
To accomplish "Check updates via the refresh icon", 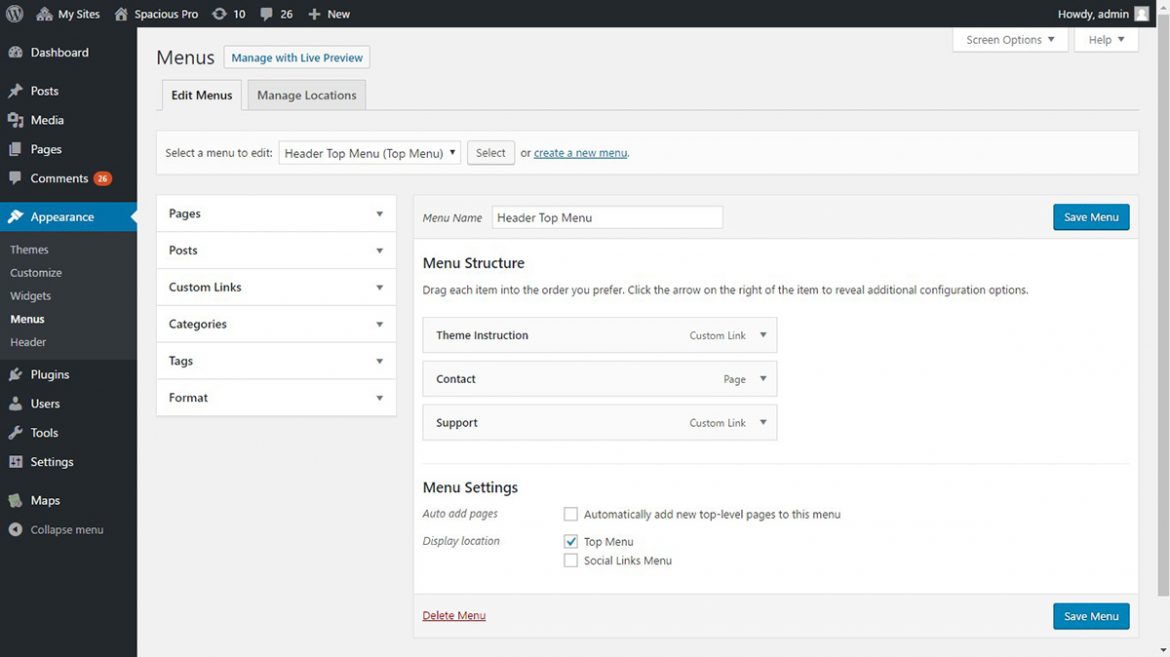I will coord(220,13).
